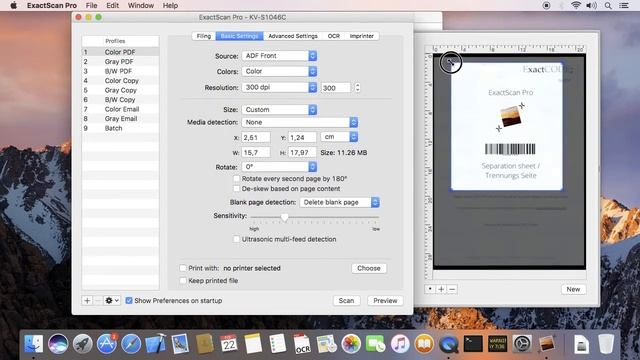
Task: Open Launchpad rocket icon in dock
Action: coord(82,344)
